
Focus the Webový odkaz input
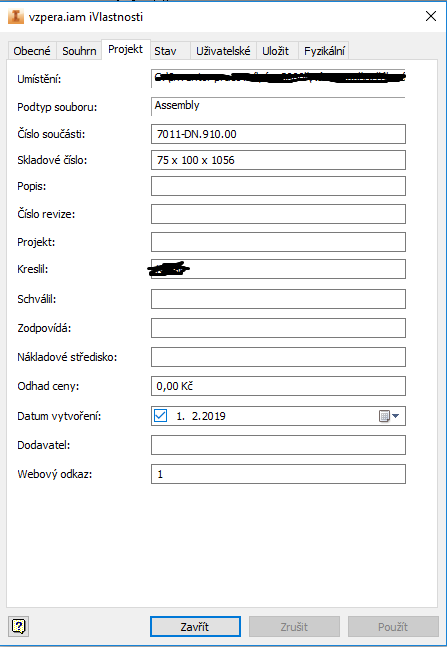(278, 474)
